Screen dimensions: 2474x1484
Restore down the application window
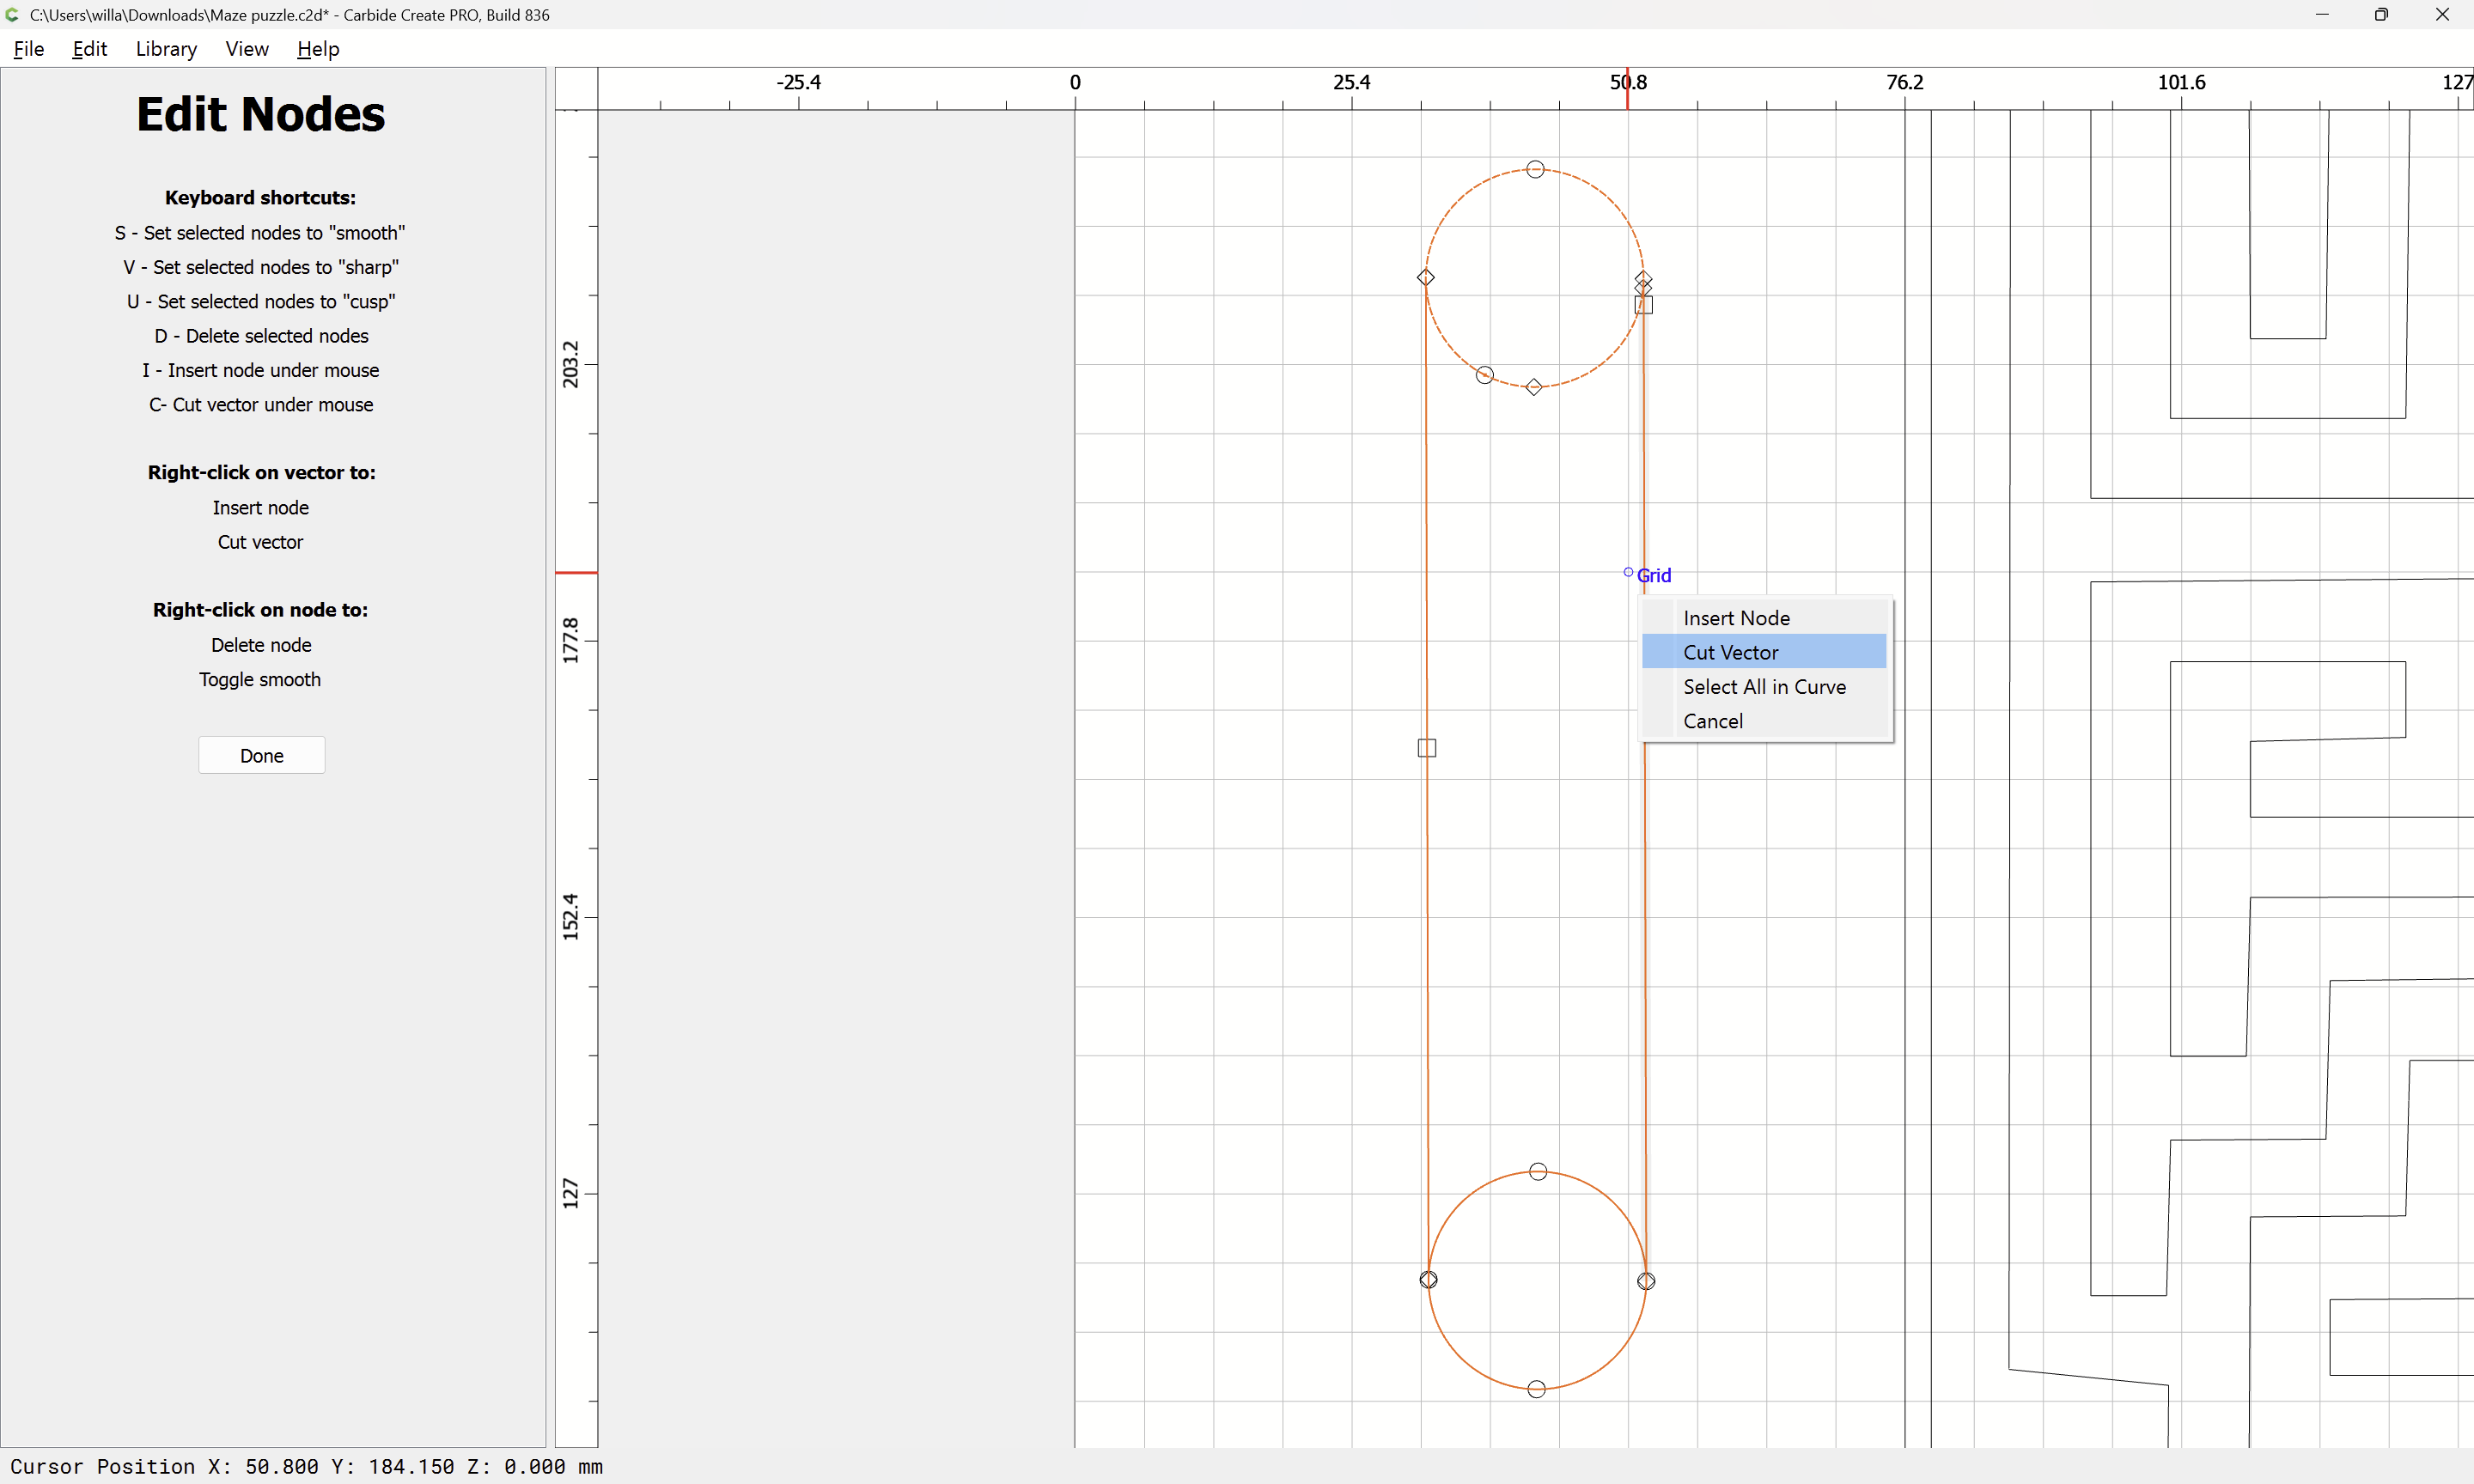pos(2381,15)
